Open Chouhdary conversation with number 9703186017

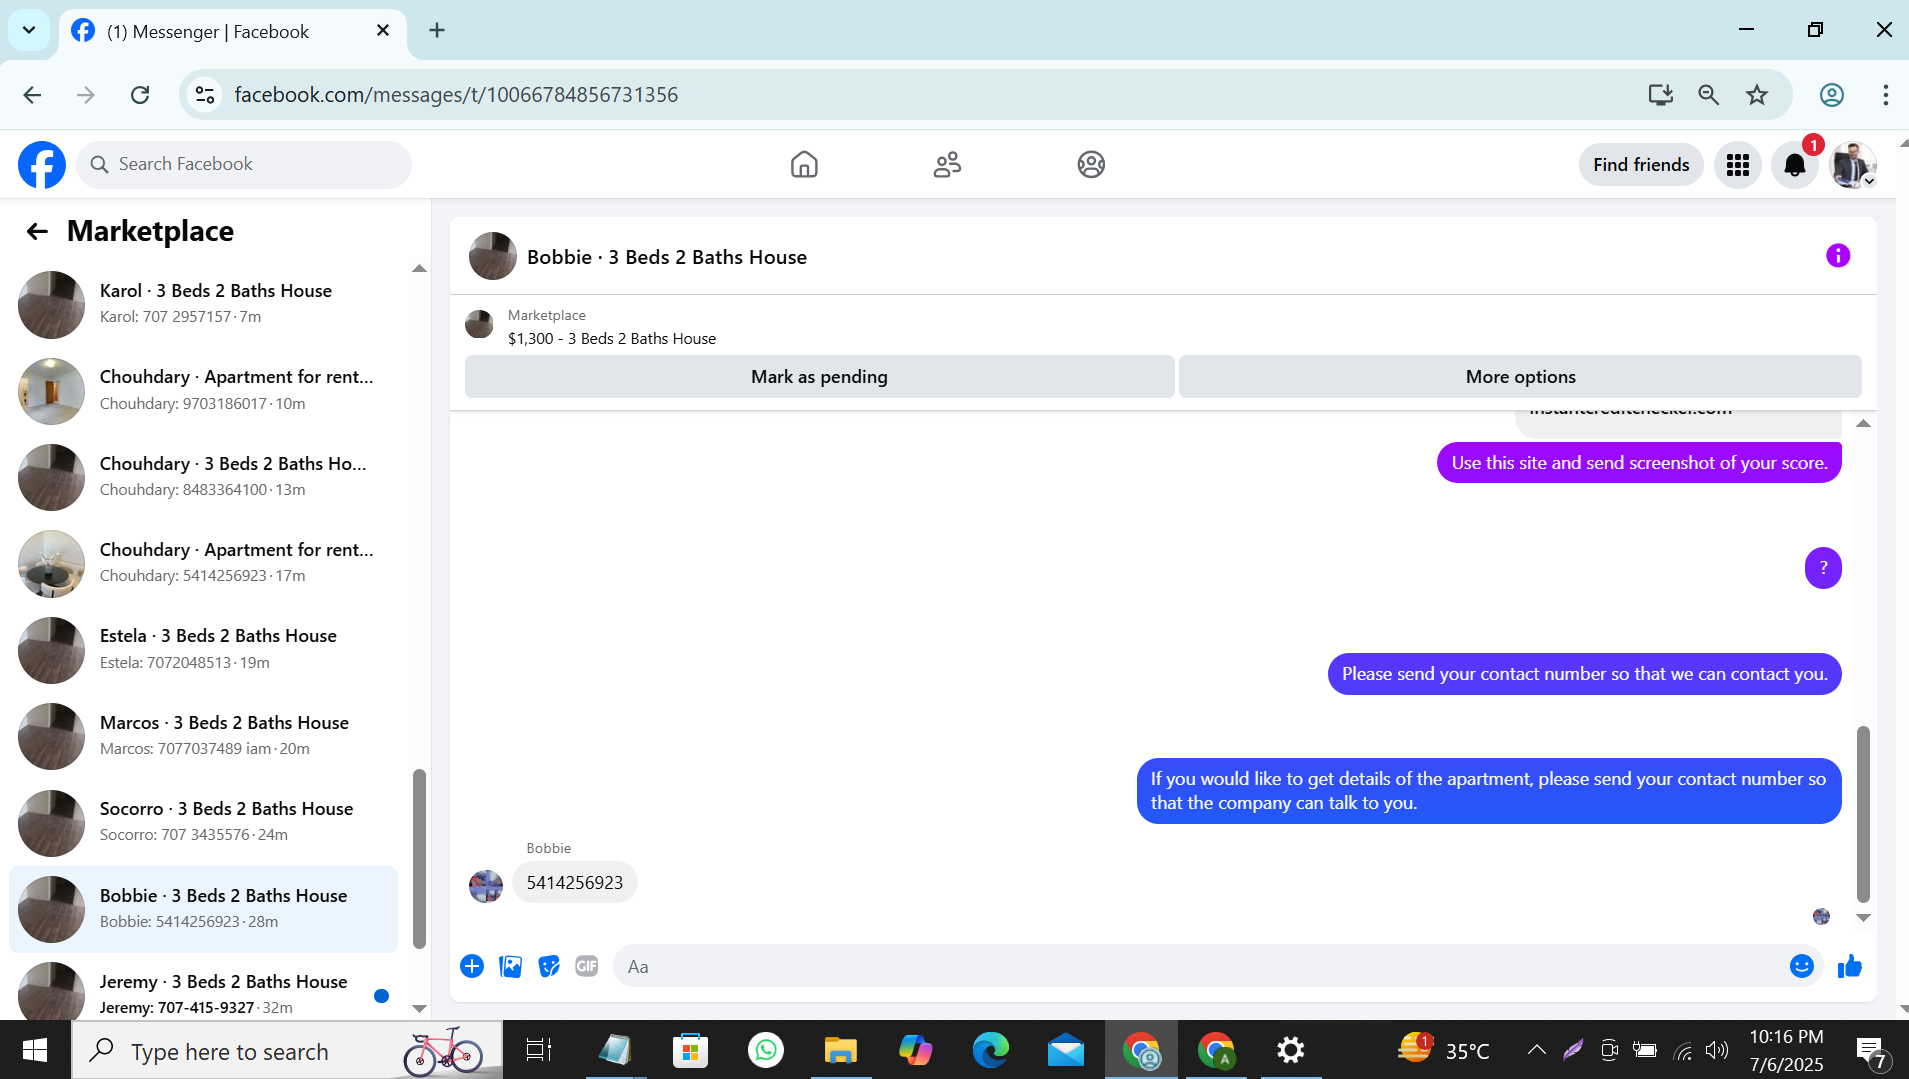(204, 391)
